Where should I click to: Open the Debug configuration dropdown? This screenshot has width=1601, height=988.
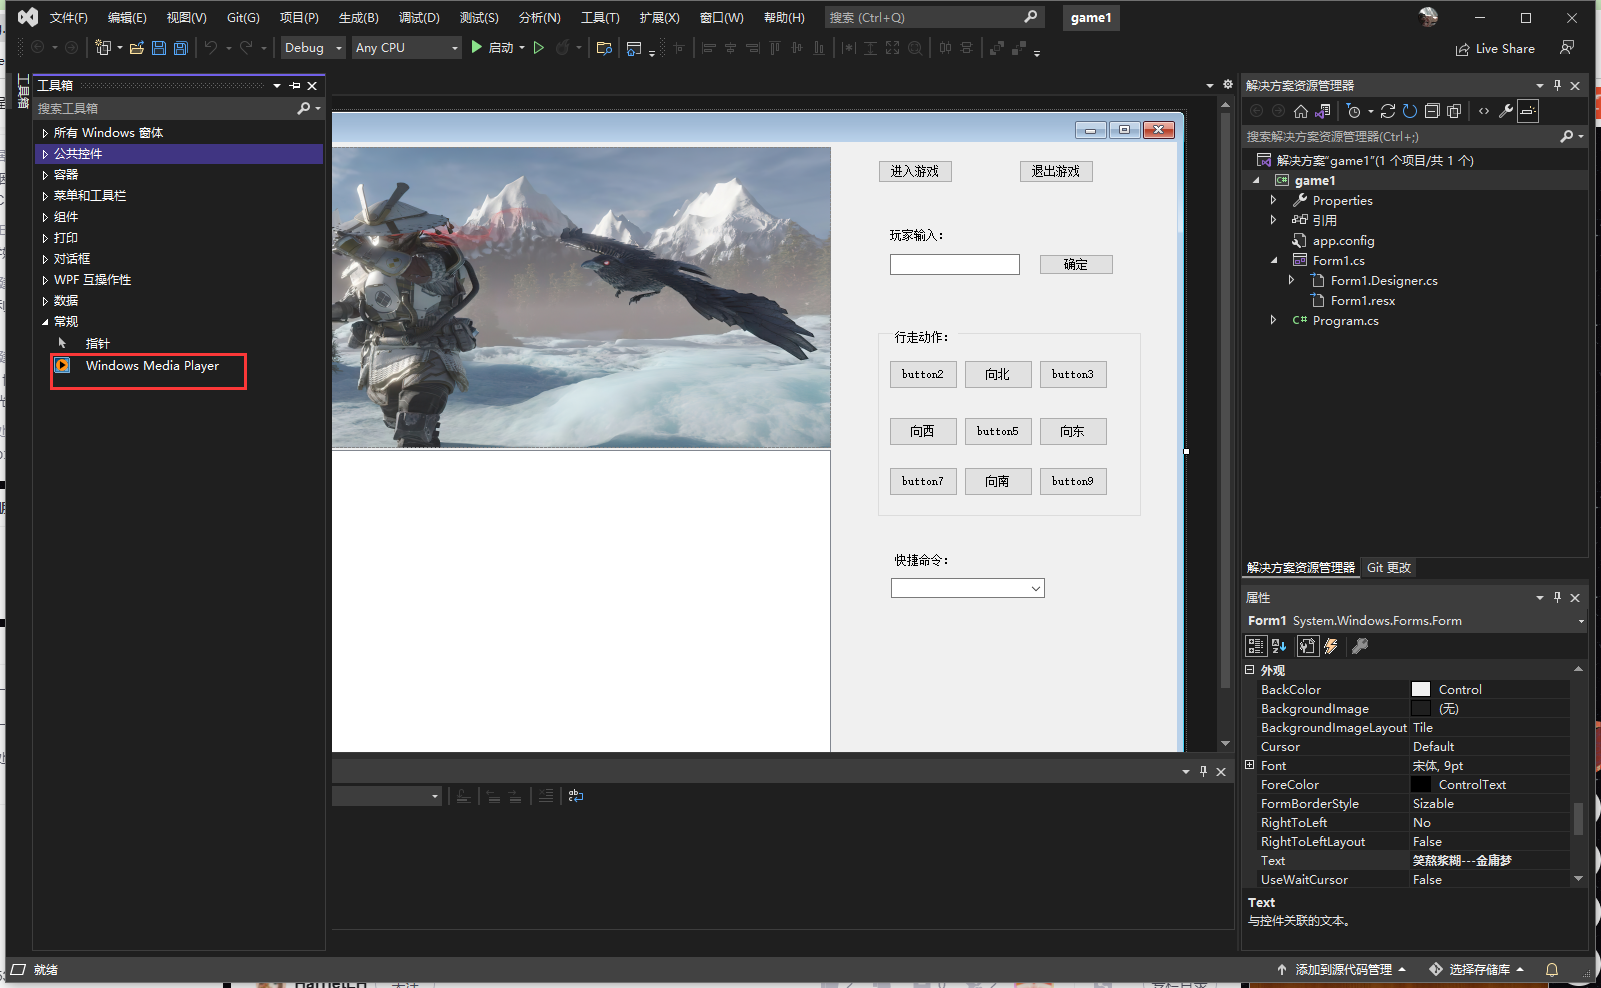pos(312,48)
